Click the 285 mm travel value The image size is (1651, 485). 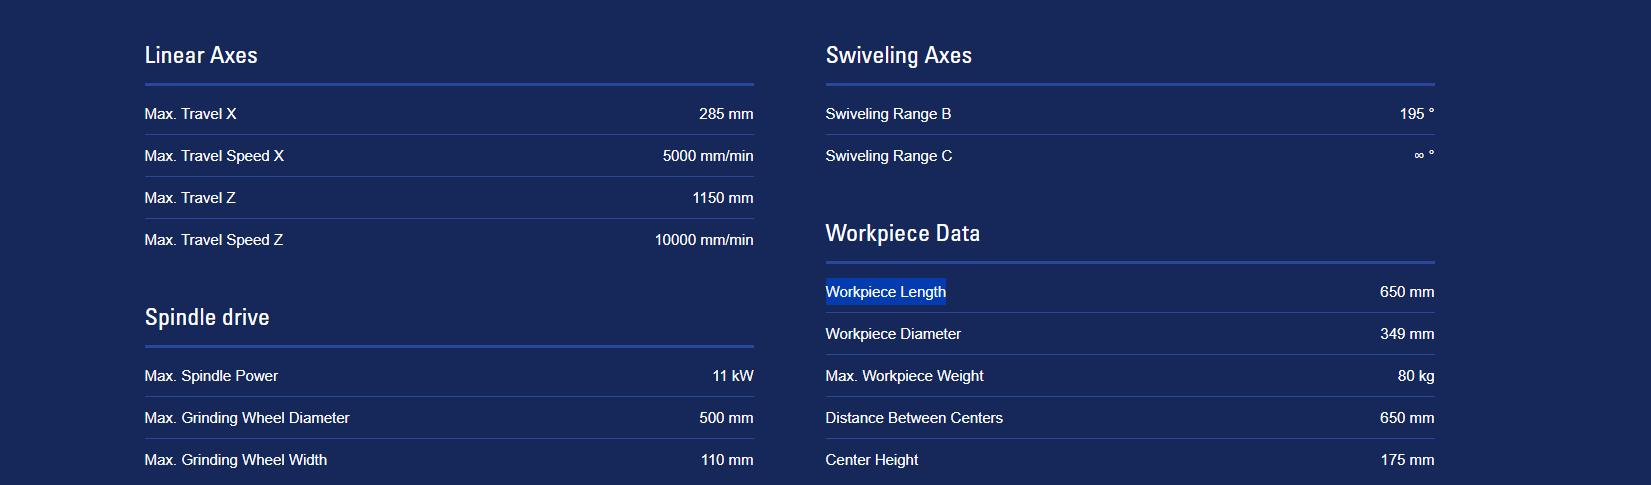click(x=725, y=114)
